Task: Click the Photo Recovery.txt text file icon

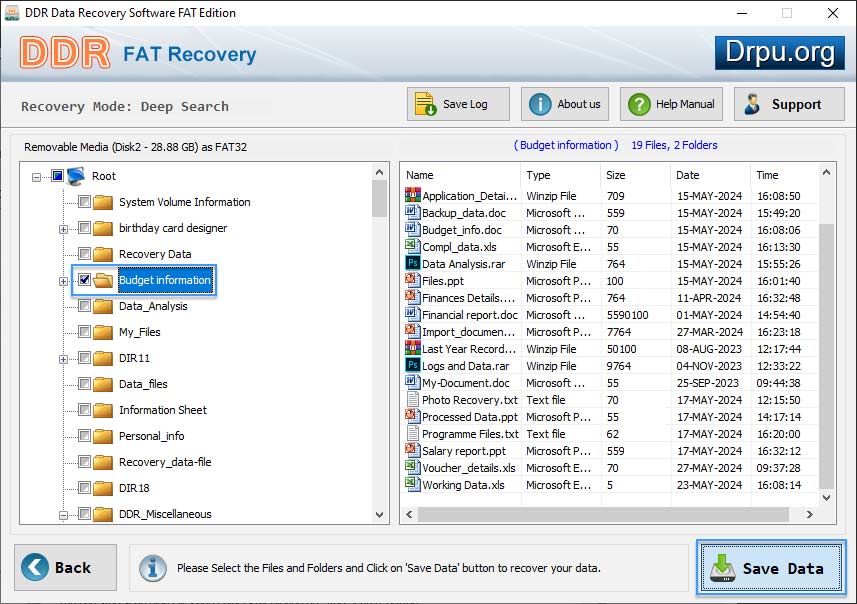Action: (413, 399)
